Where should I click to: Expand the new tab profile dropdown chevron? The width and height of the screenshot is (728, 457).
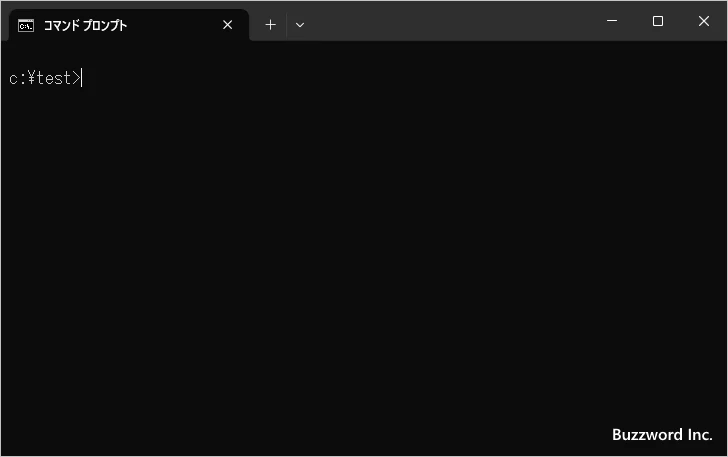tap(300, 25)
